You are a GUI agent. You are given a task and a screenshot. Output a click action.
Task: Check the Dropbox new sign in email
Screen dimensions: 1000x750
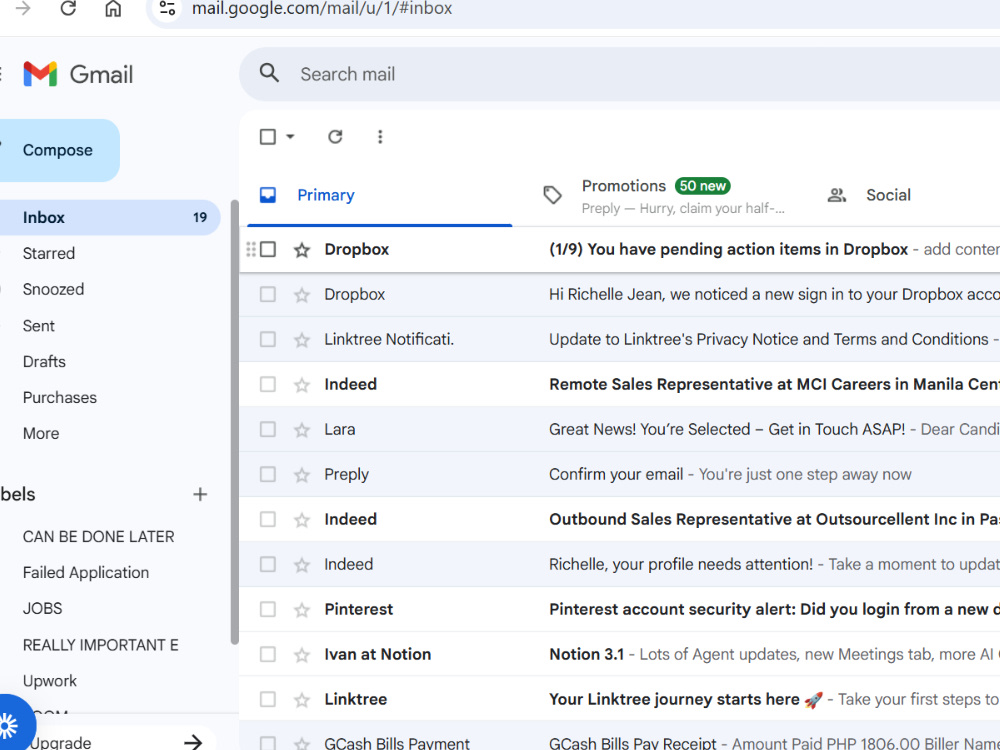[x=268, y=294]
